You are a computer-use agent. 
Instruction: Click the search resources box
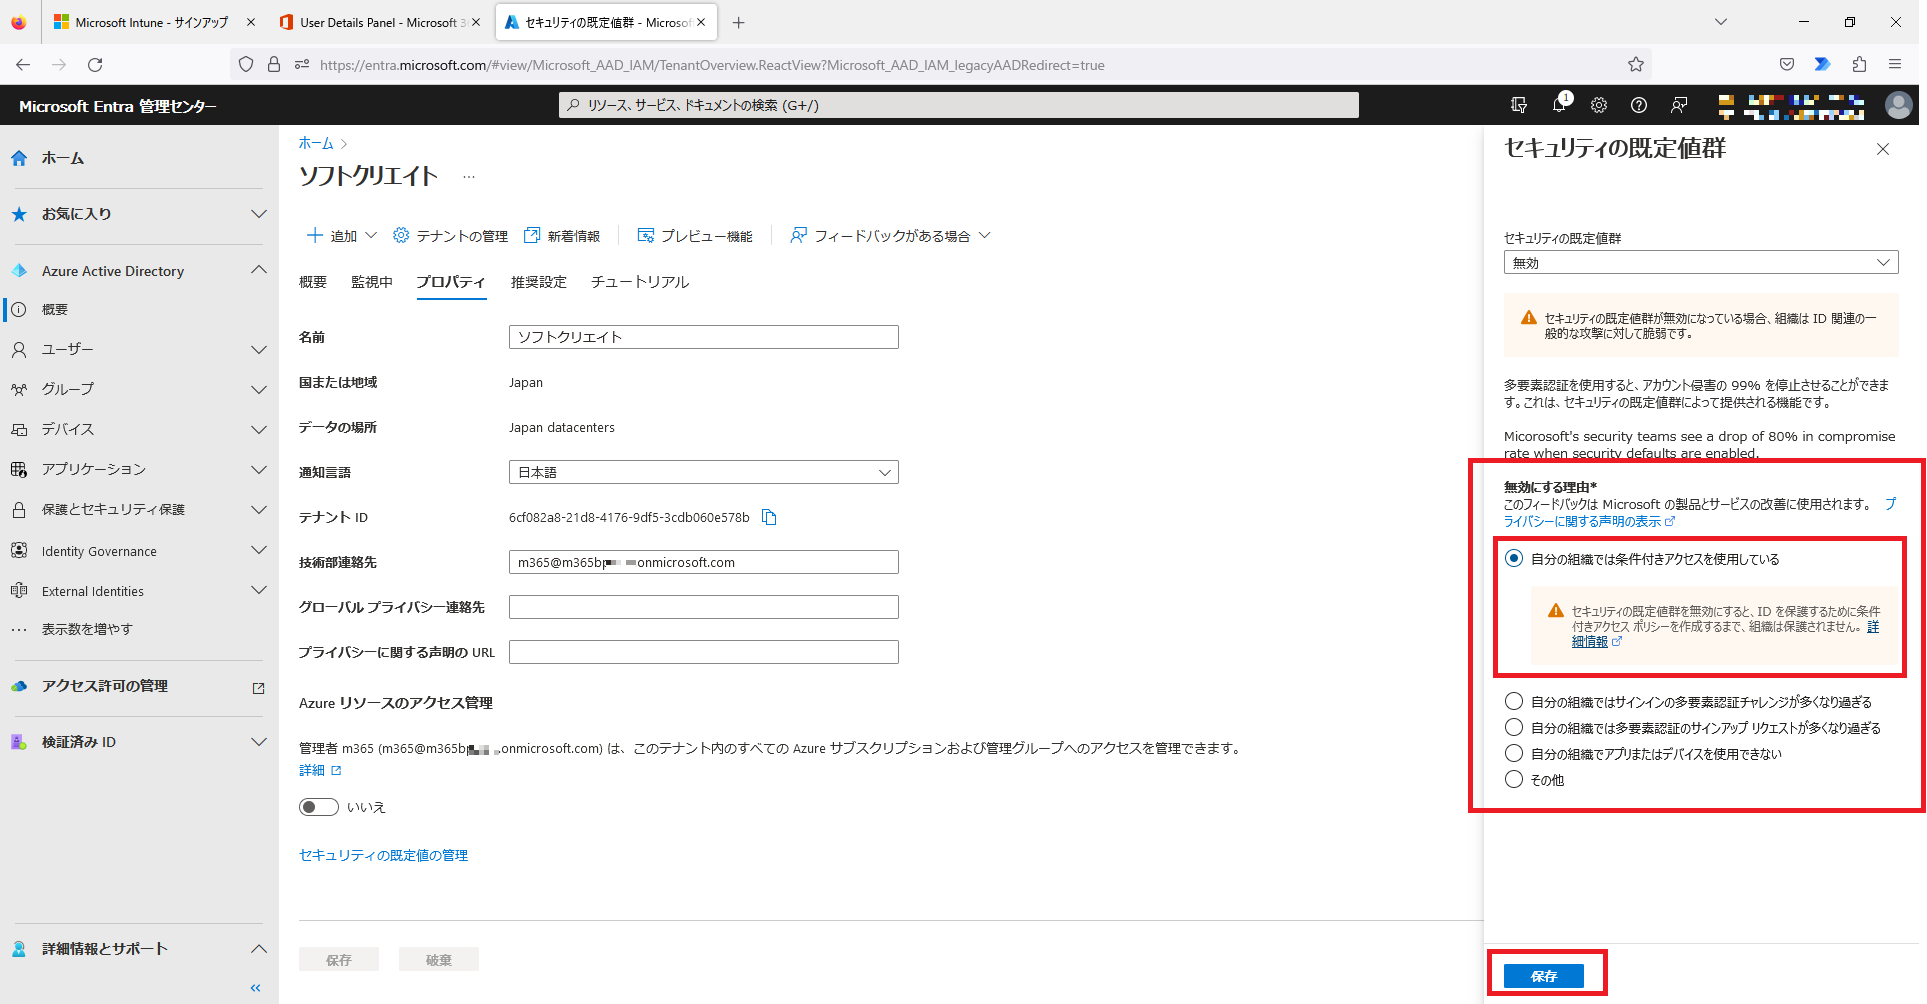(958, 105)
